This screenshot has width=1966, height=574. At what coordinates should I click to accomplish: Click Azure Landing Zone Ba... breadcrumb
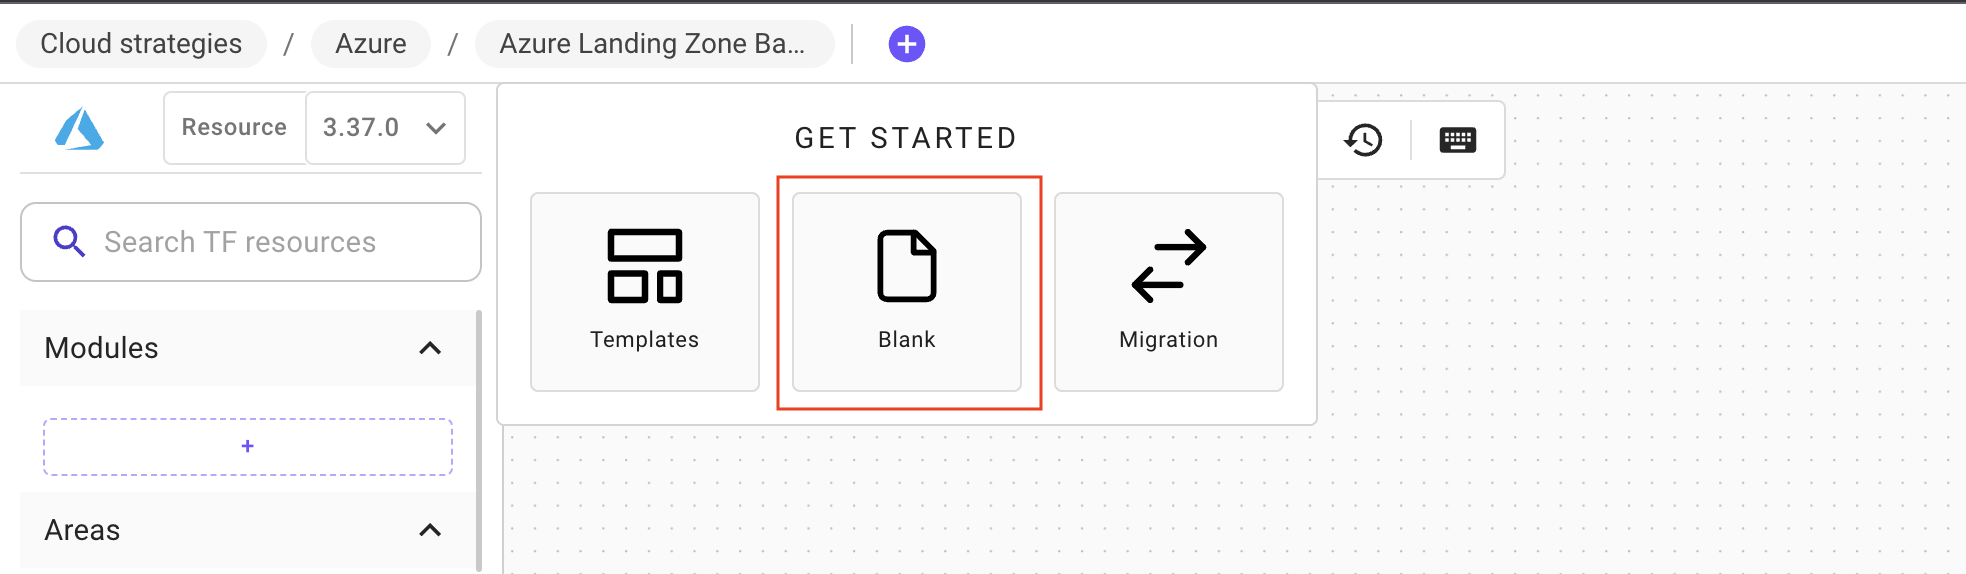click(x=653, y=44)
